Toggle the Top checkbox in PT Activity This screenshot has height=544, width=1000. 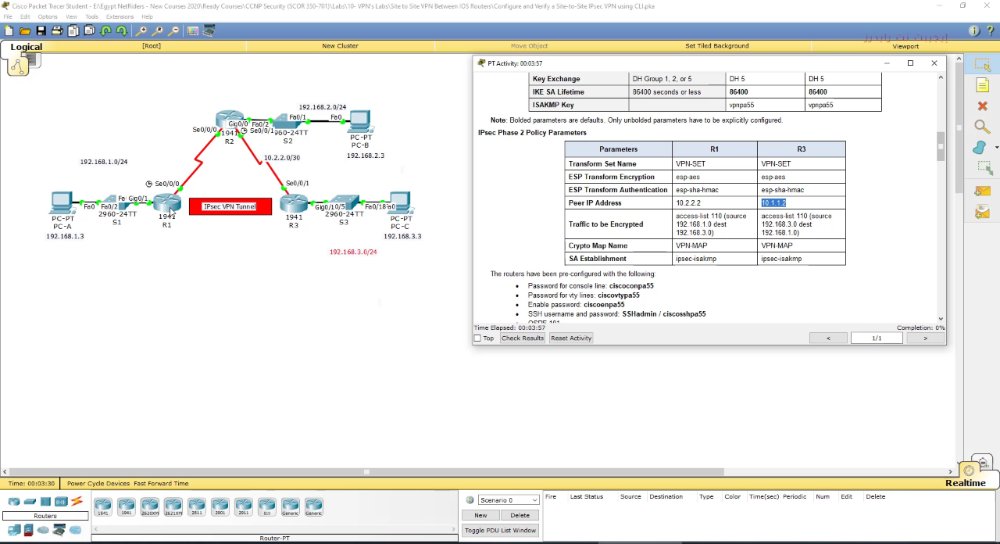pos(478,338)
